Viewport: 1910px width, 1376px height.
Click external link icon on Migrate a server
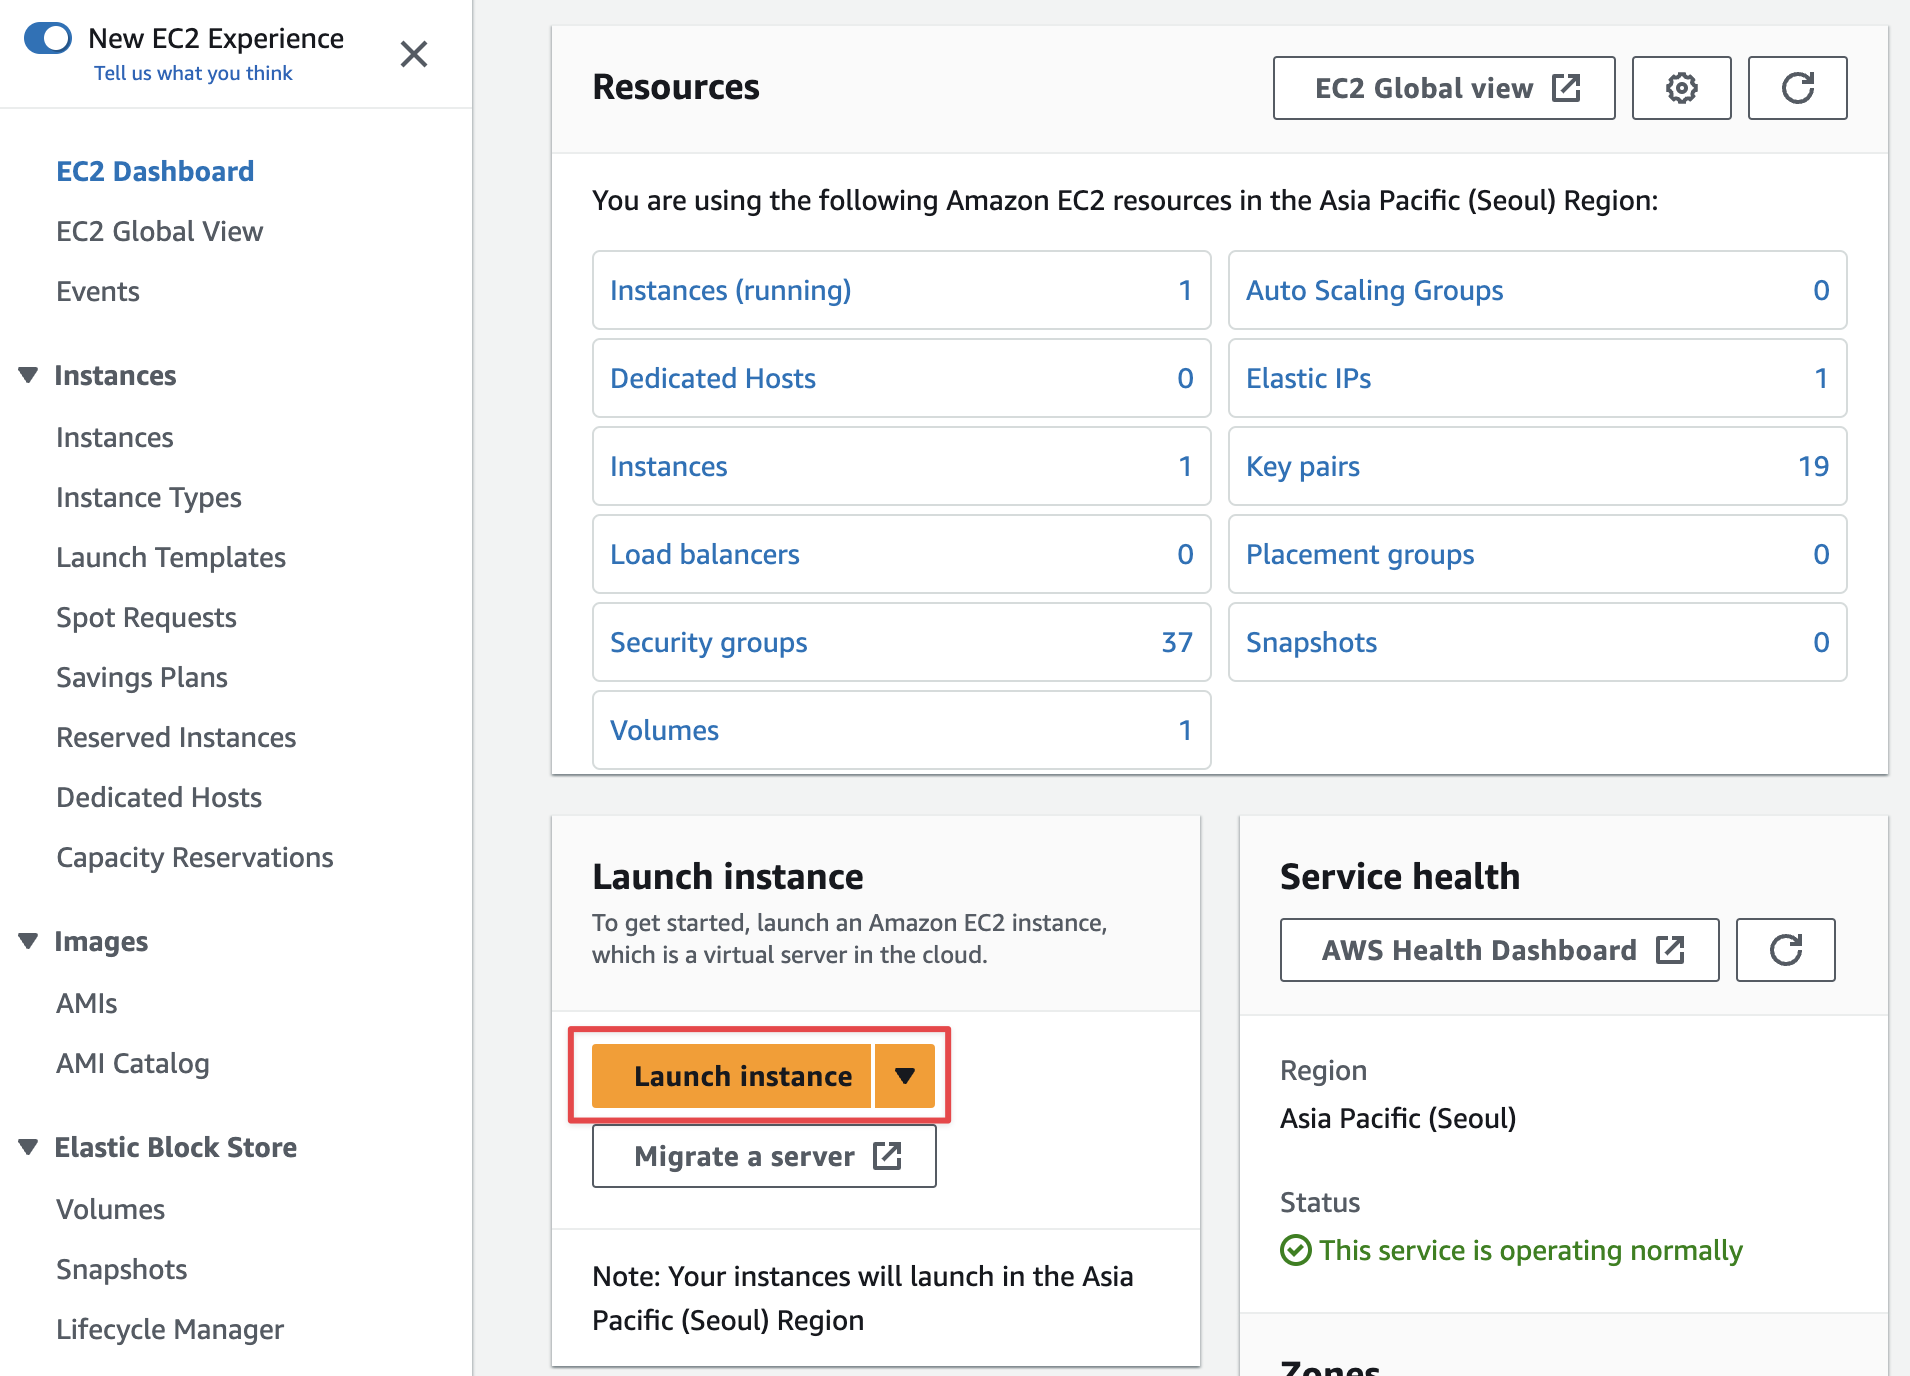(x=887, y=1156)
